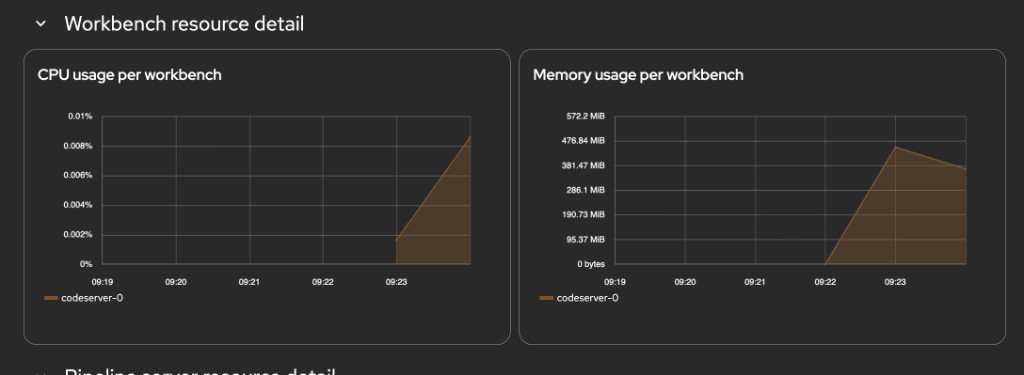Toggle codeserver-0 legend in Memory chart
This screenshot has width=1024, height=375.
(x=579, y=298)
